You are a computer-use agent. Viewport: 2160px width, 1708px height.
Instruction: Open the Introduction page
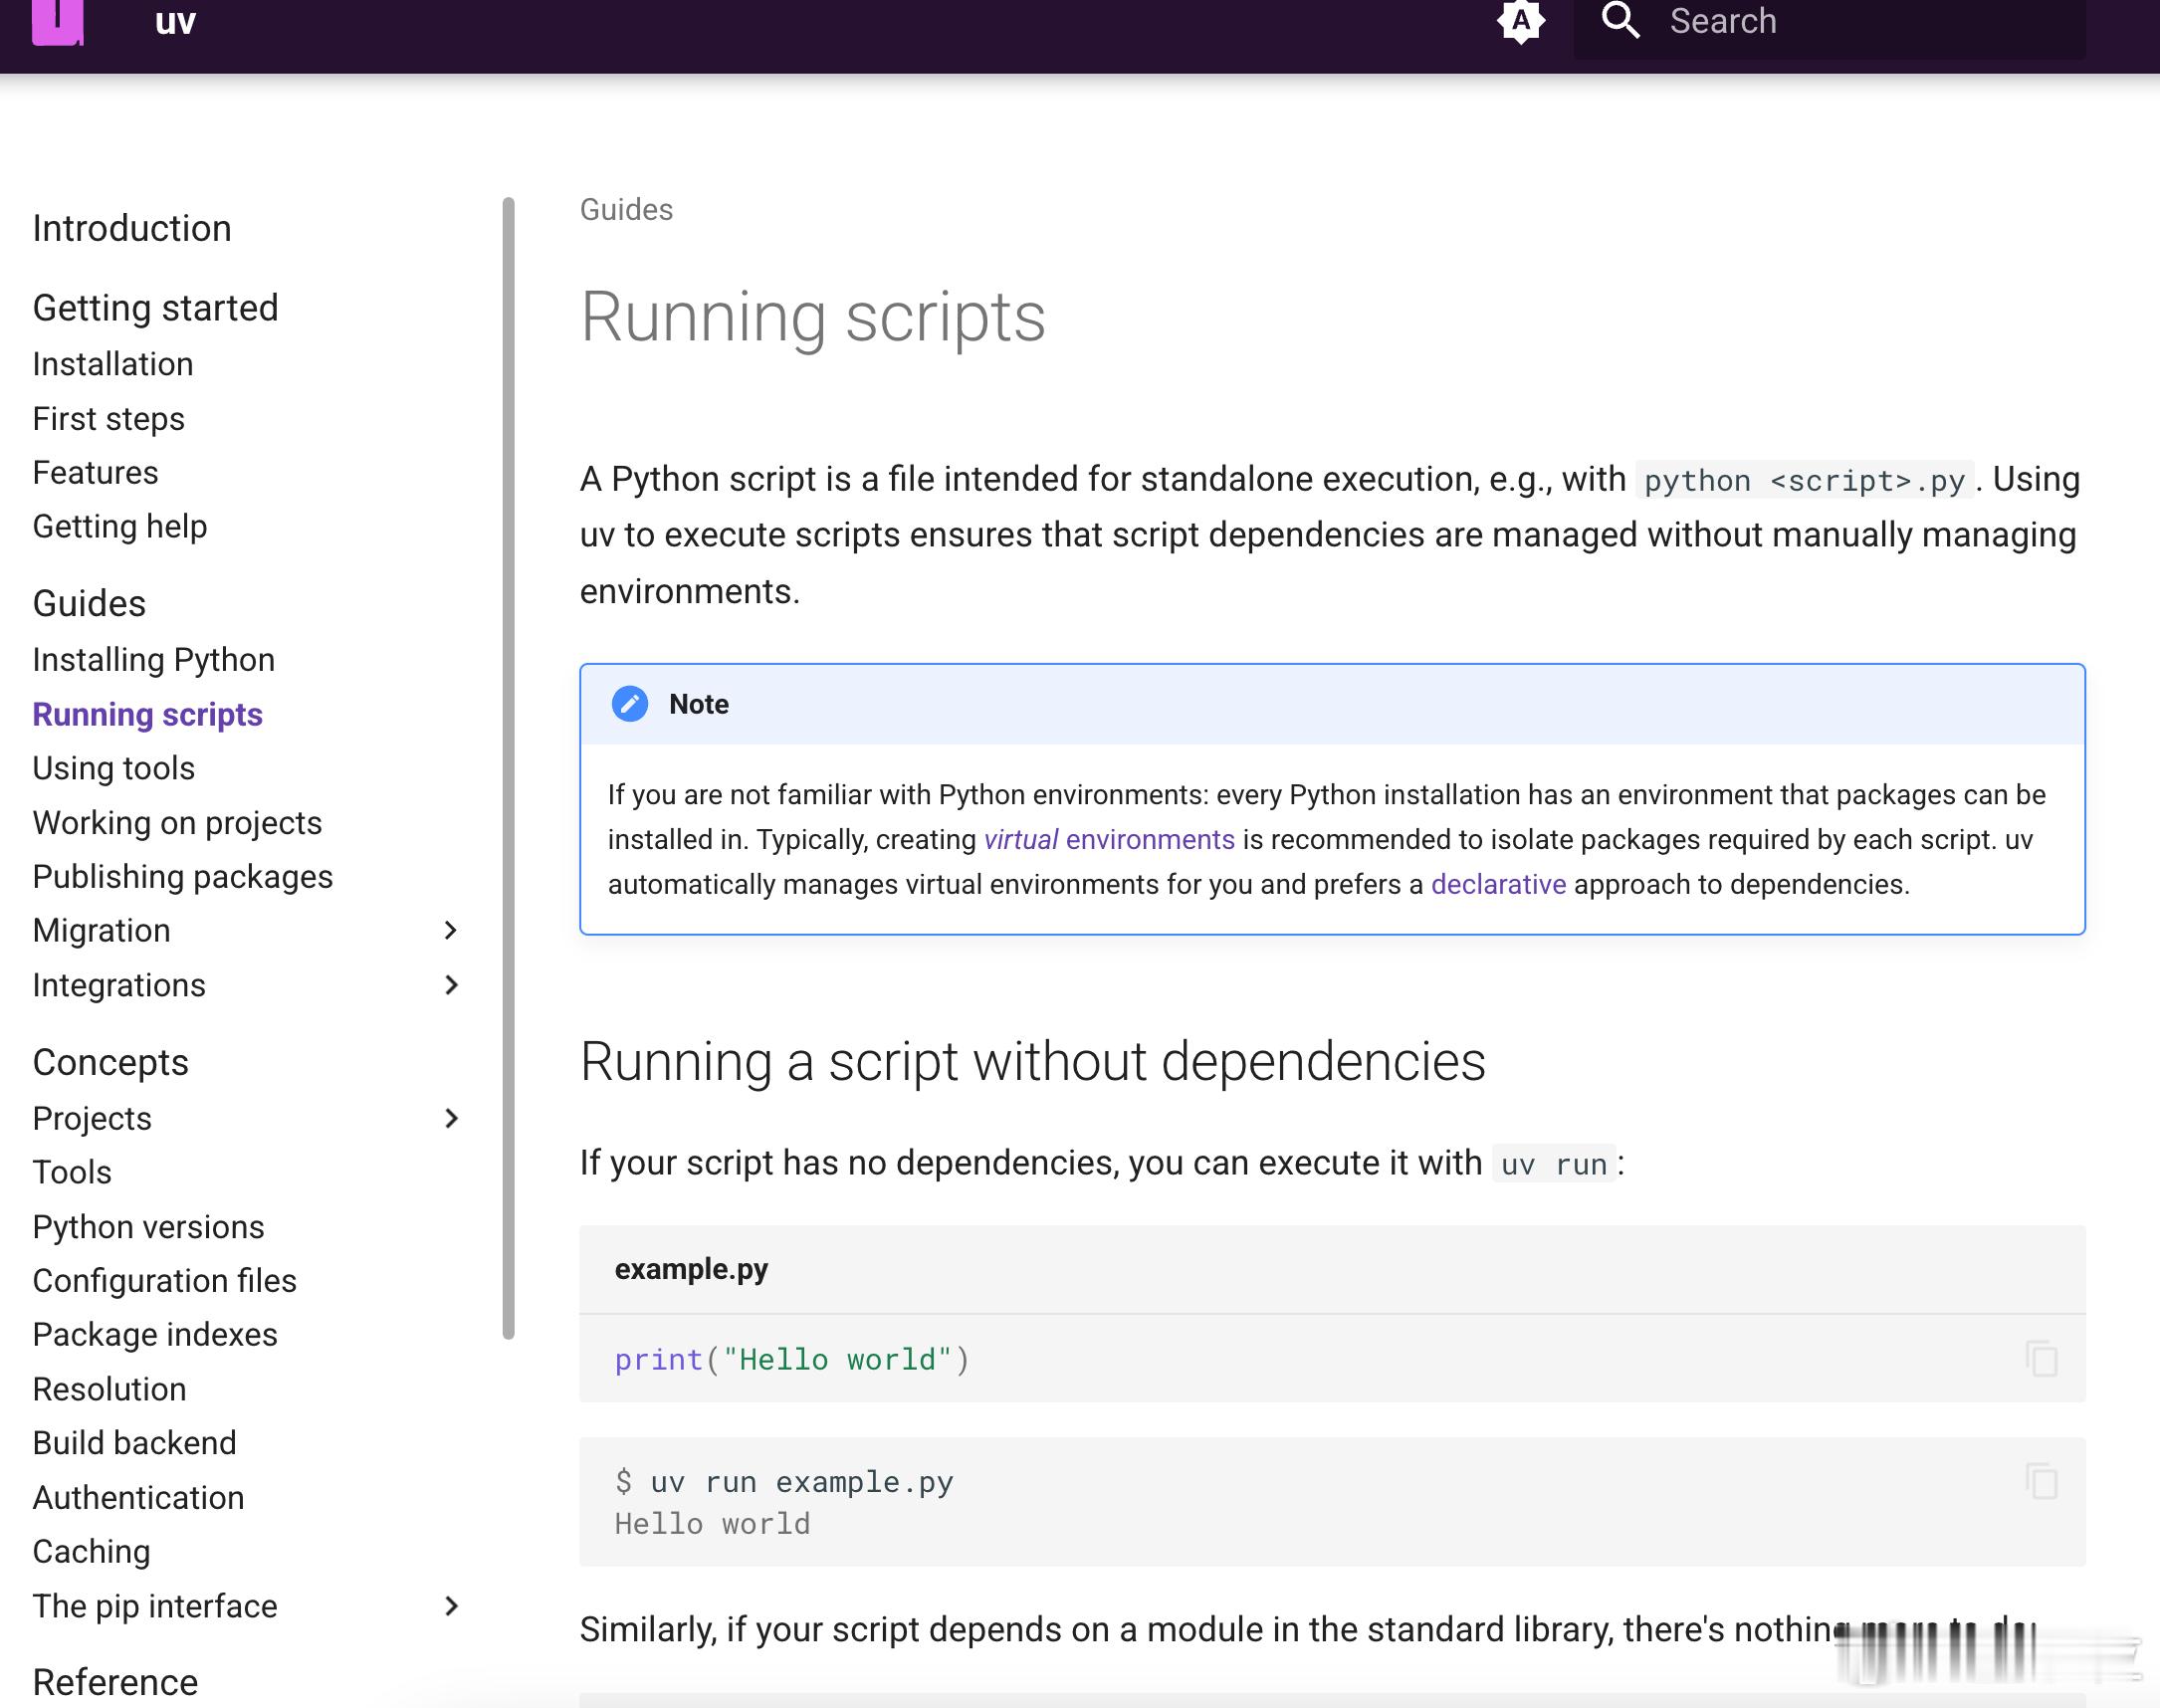(x=132, y=228)
